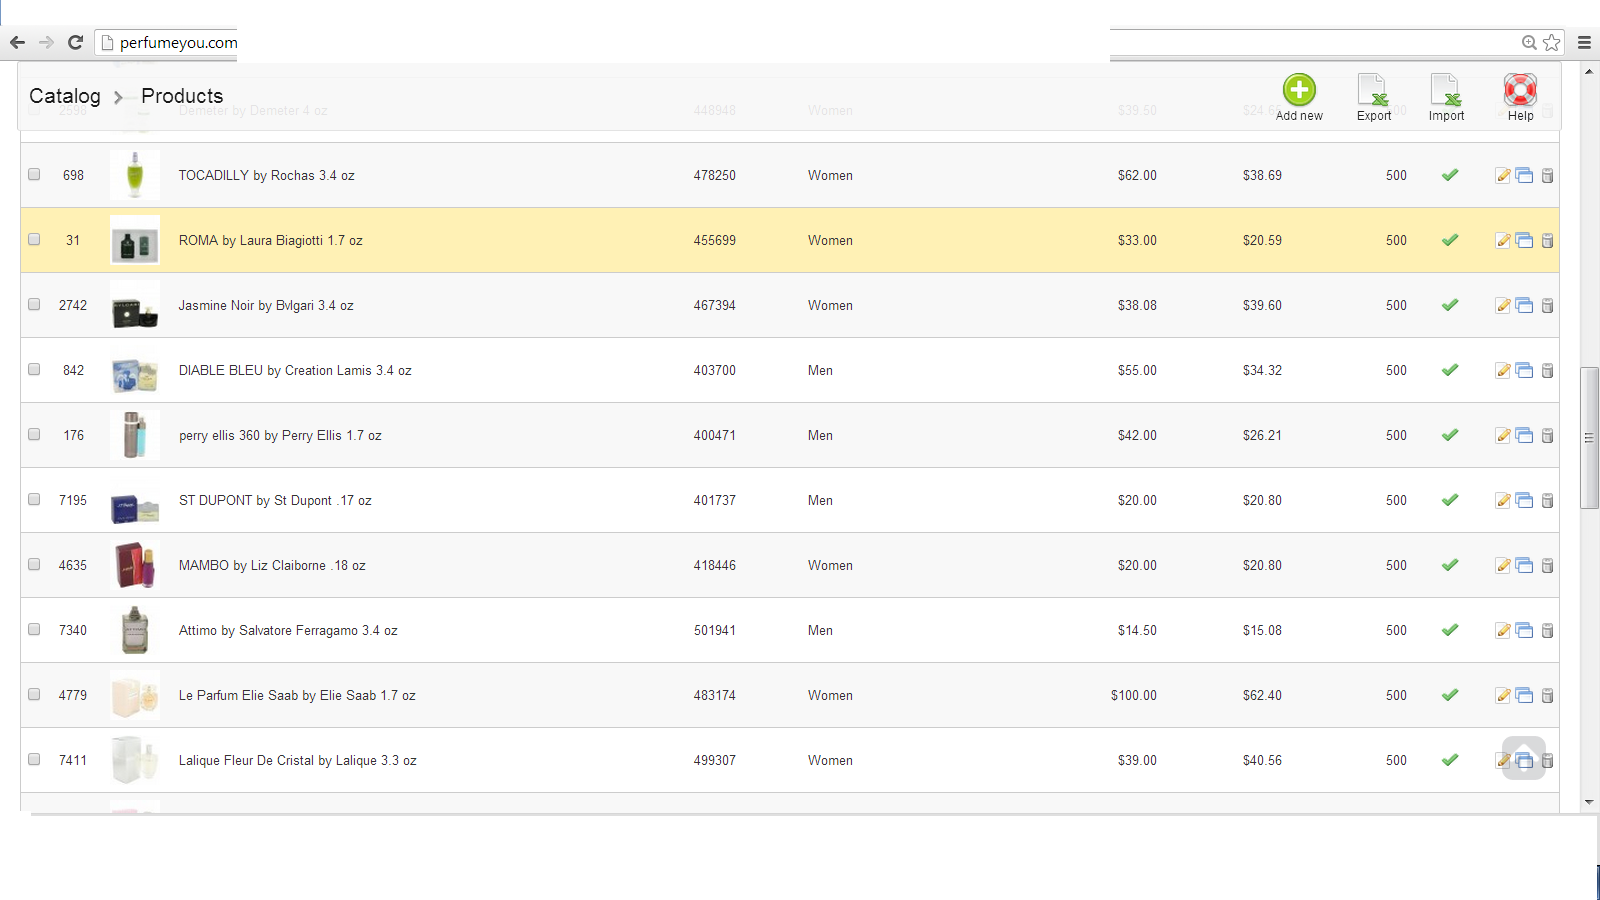Image resolution: width=1600 pixels, height=900 pixels.
Task: Edit the DIABLE BLEU product
Action: pyautogui.click(x=1503, y=370)
